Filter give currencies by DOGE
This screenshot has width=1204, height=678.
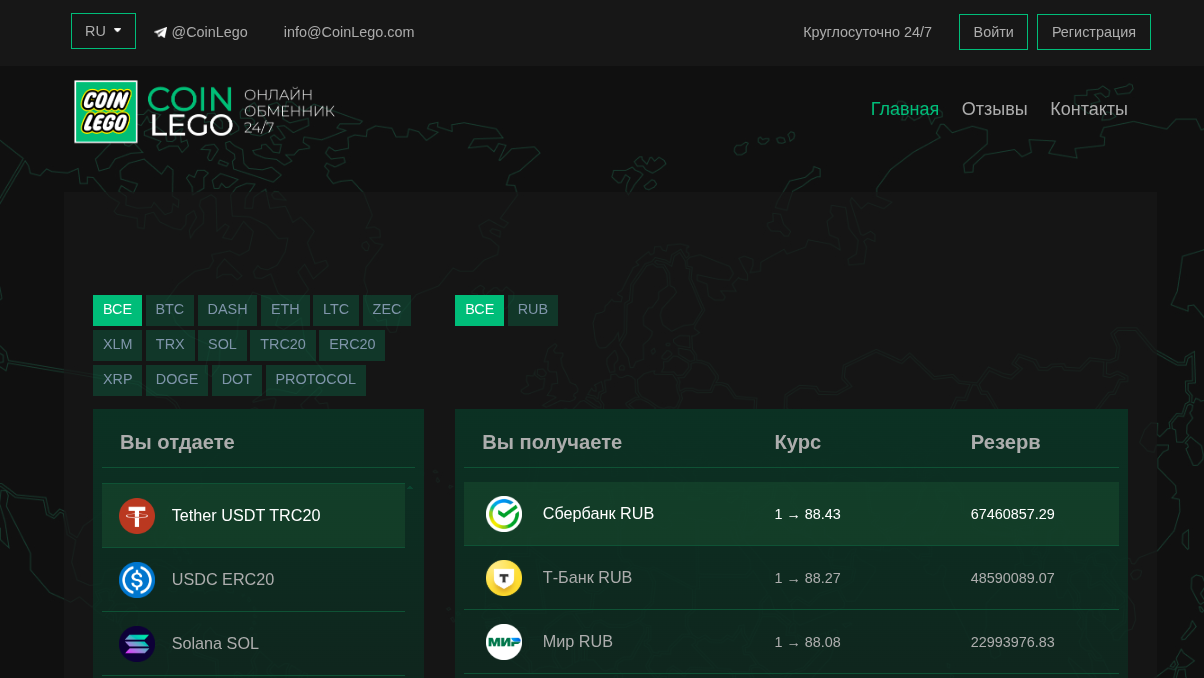point(177,380)
